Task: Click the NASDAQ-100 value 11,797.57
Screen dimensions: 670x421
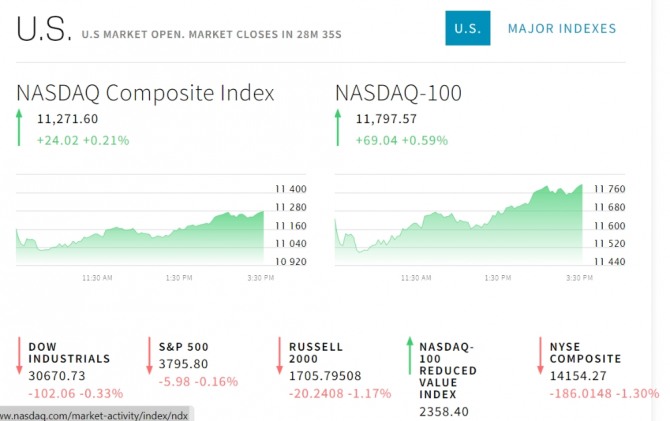Action: tap(386, 119)
